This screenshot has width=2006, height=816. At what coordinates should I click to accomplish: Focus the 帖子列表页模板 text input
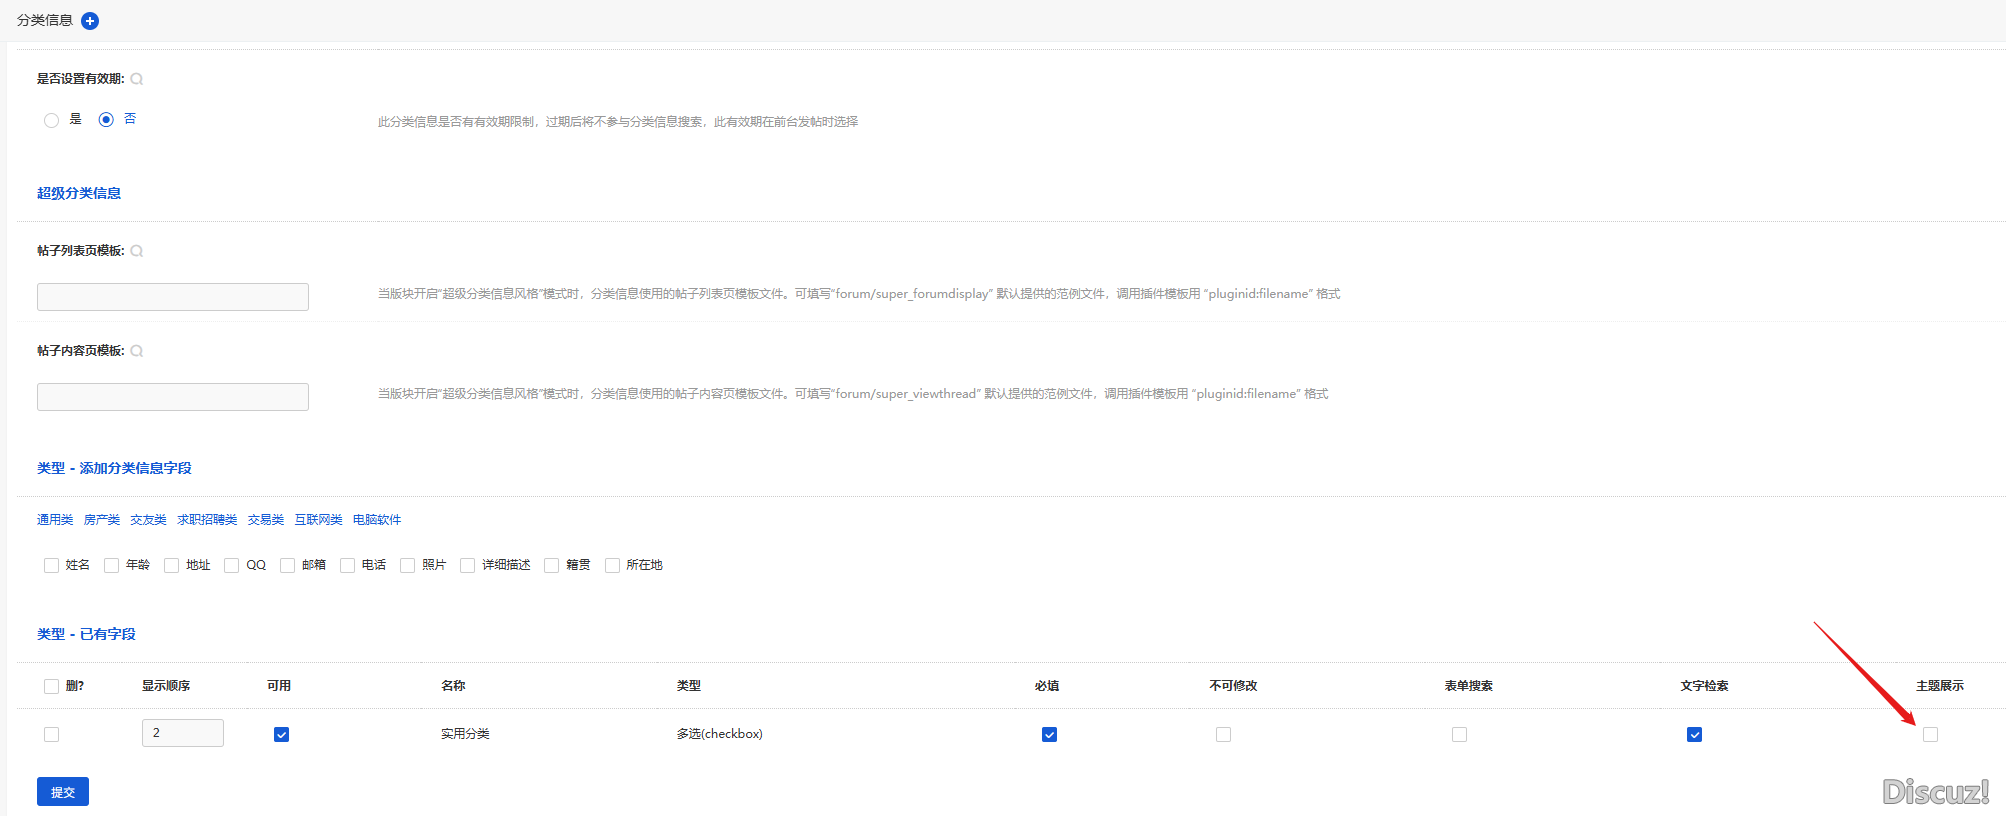pyautogui.click(x=173, y=297)
